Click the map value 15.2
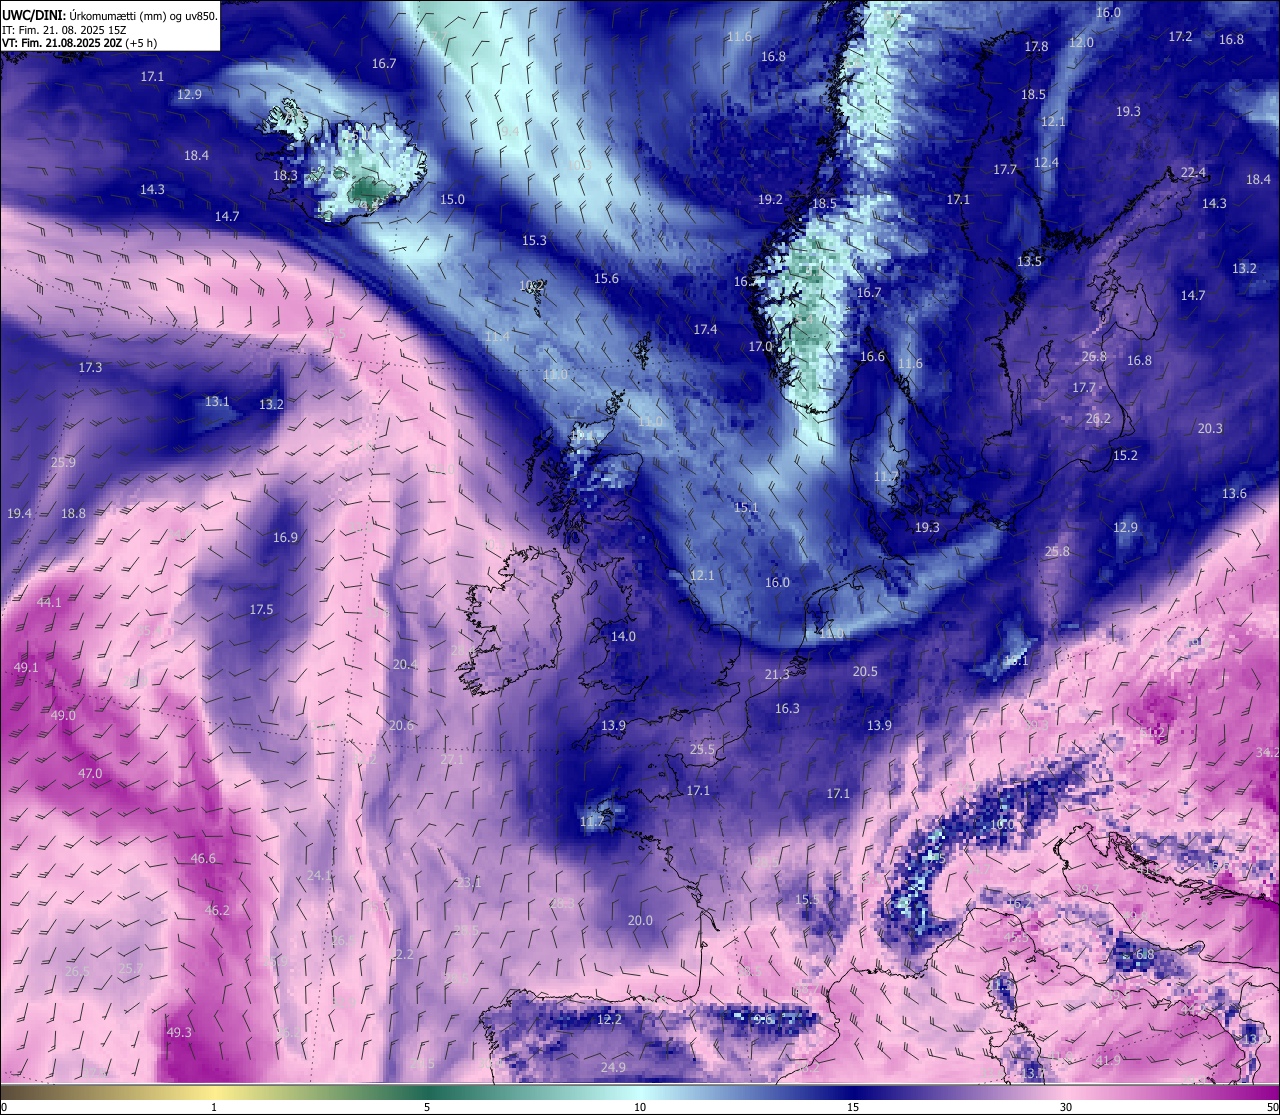Image resolution: width=1280 pixels, height=1115 pixels. click(x=1125, y=455)
